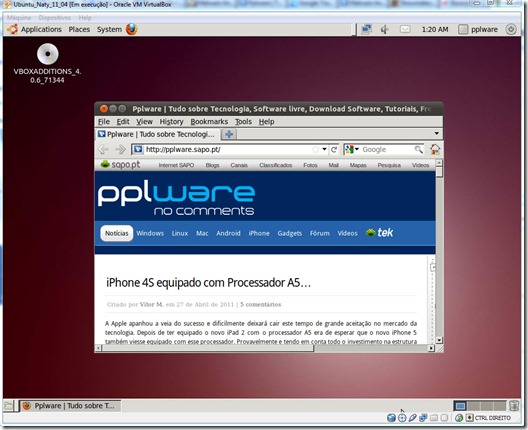The height and width of the screenshot is (430, 528).
Task: Launch Firefox from the top panel icon
Action: [x=131, y=29]
